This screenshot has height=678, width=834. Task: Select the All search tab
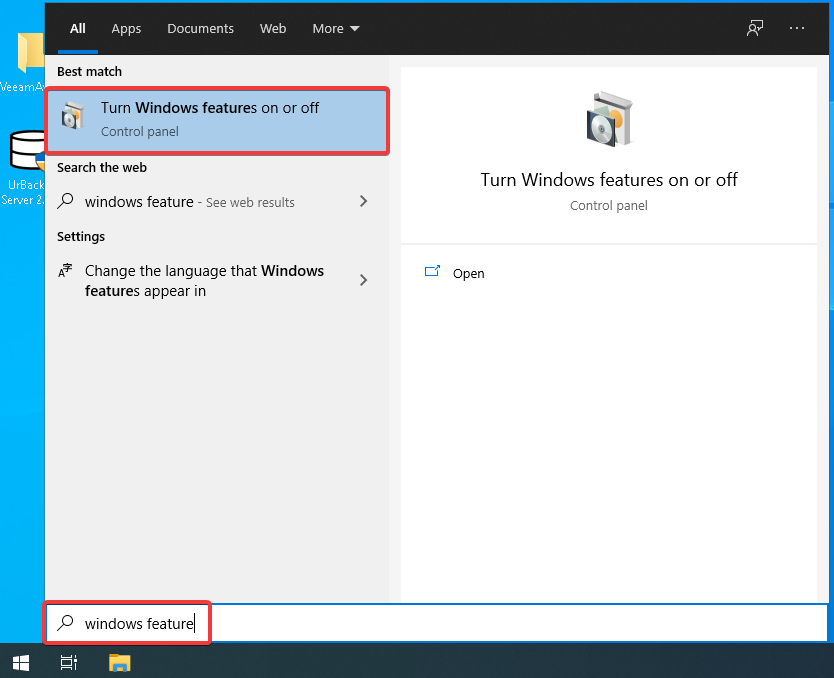point(78,28)
